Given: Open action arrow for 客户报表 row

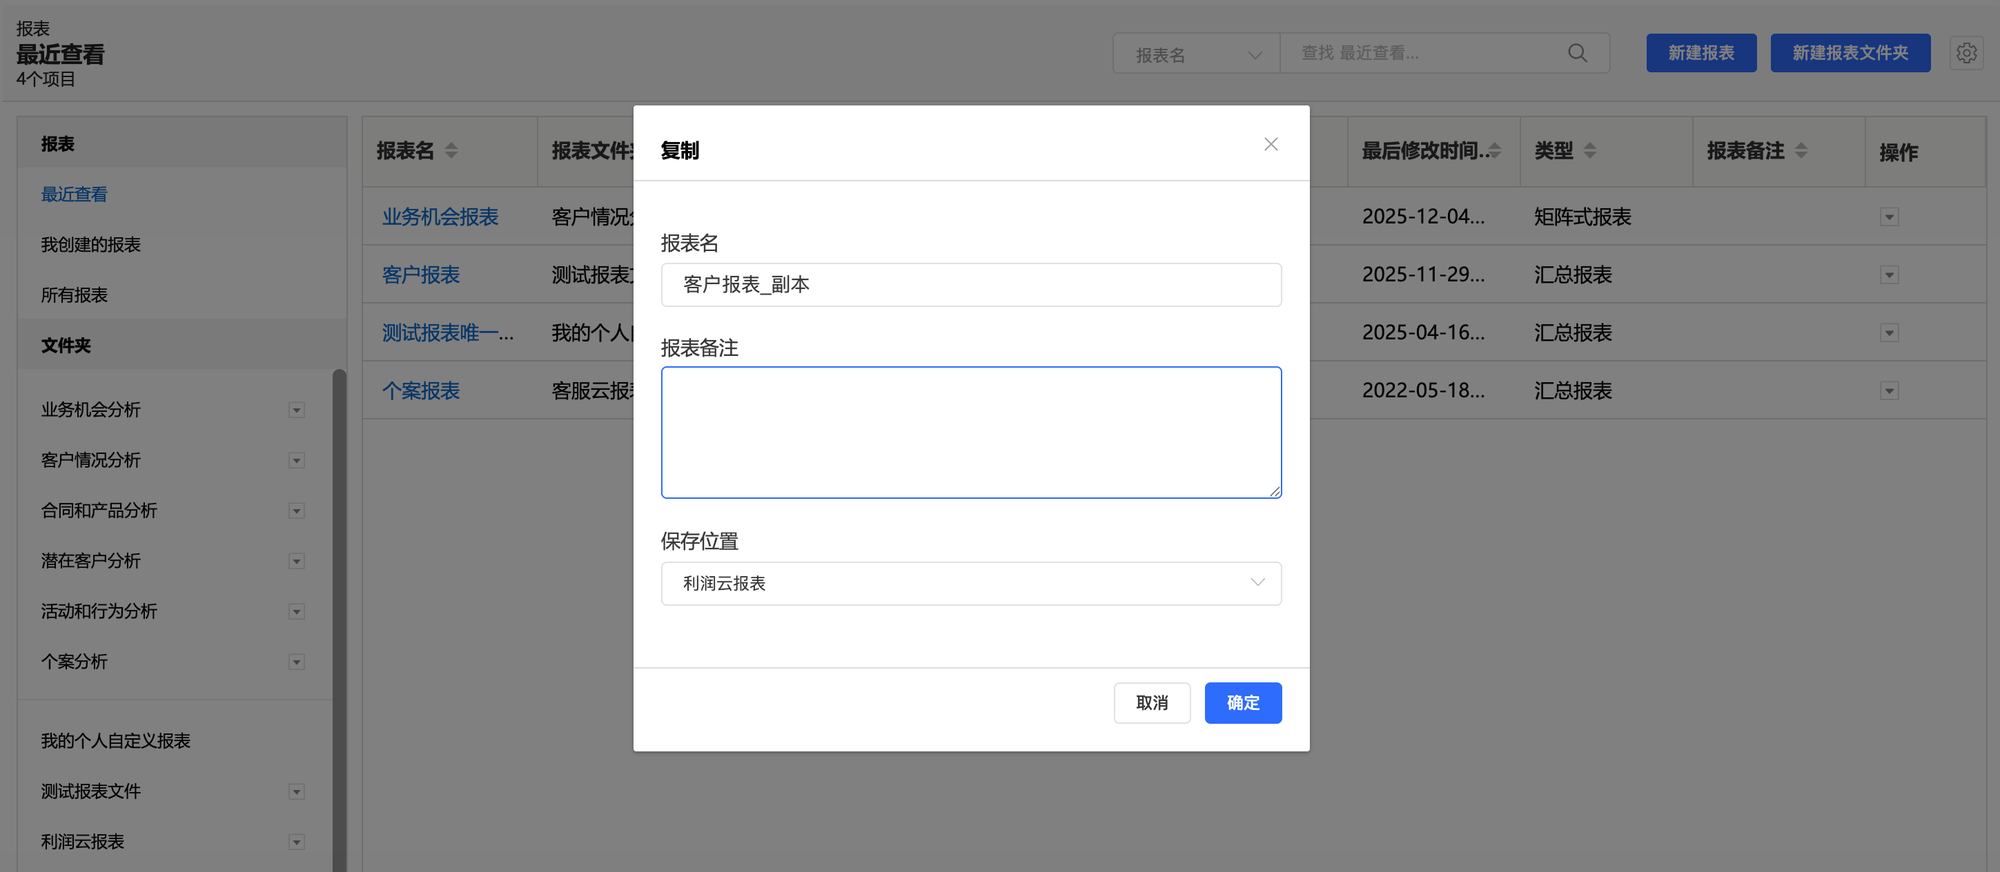Looking at the screenshot, I should click(x=1889, y=275).
